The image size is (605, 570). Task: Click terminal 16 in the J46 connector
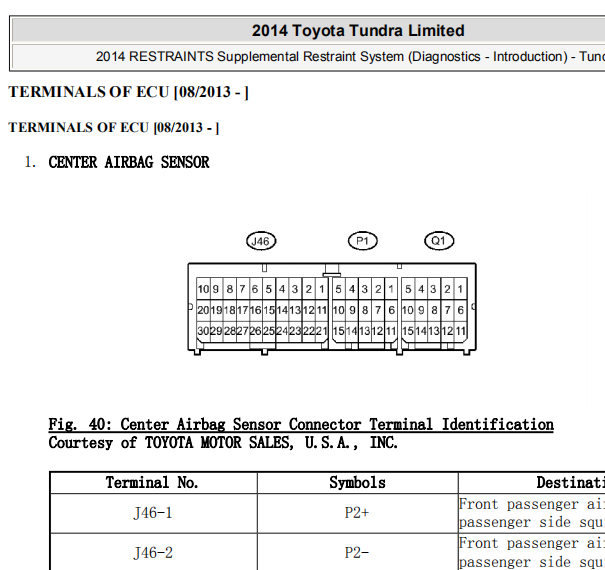(x=255, y=310)
